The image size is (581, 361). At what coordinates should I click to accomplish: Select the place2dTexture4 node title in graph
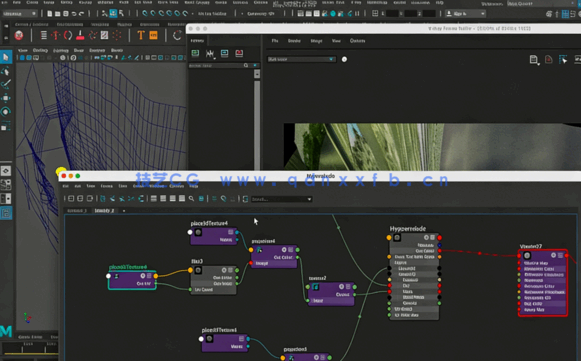[128, 267]
